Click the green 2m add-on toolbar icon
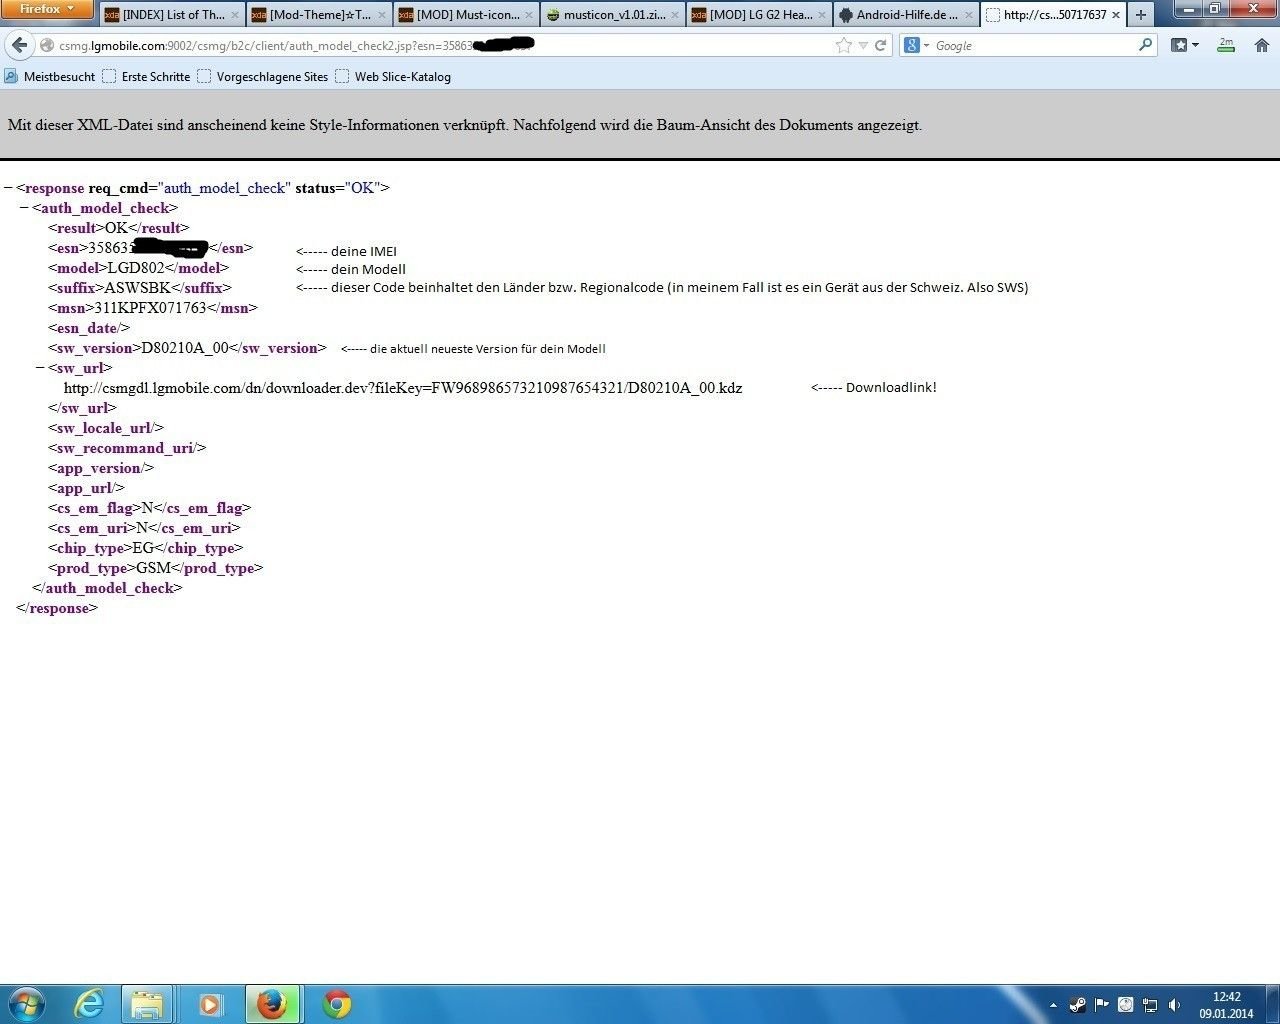Viewport: 1280px width, 1024px height. point(1226,45)
